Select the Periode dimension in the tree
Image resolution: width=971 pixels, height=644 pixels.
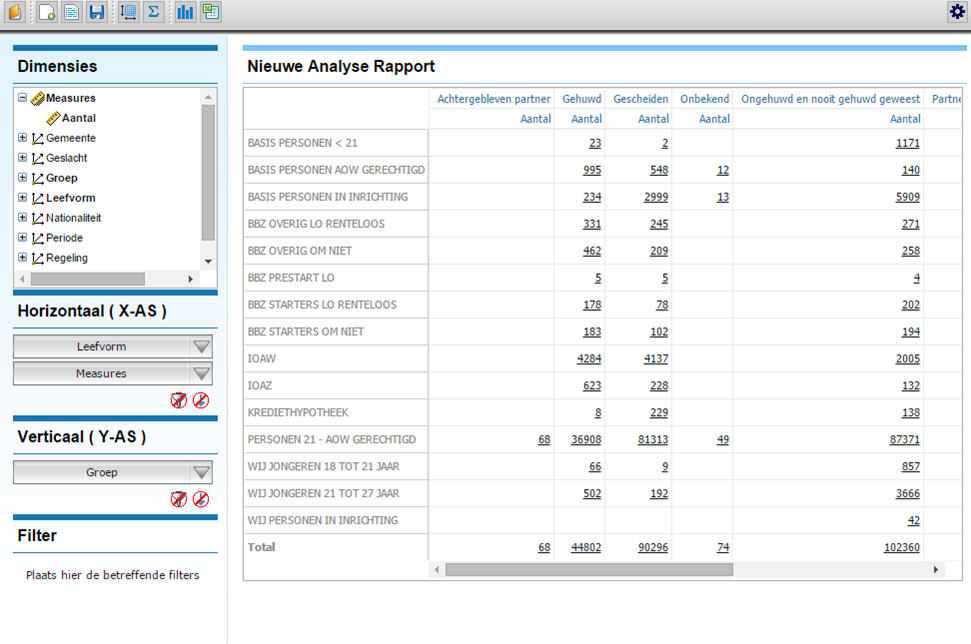click(64, 238)
